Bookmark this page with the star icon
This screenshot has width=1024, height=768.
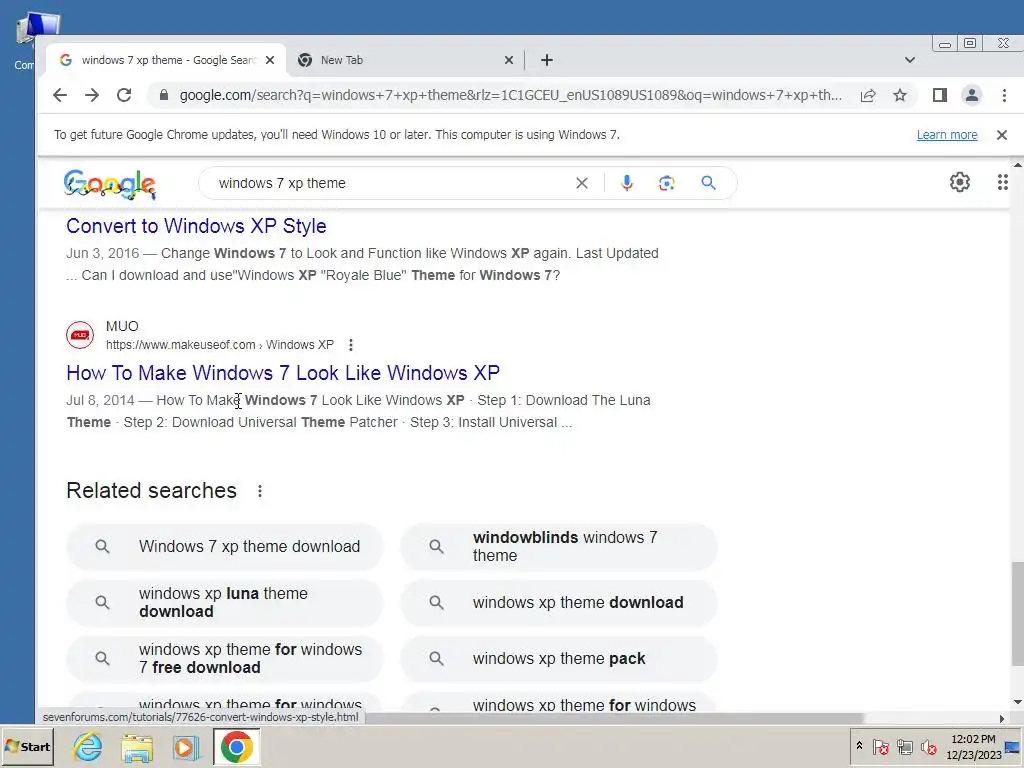pos(900,95)
